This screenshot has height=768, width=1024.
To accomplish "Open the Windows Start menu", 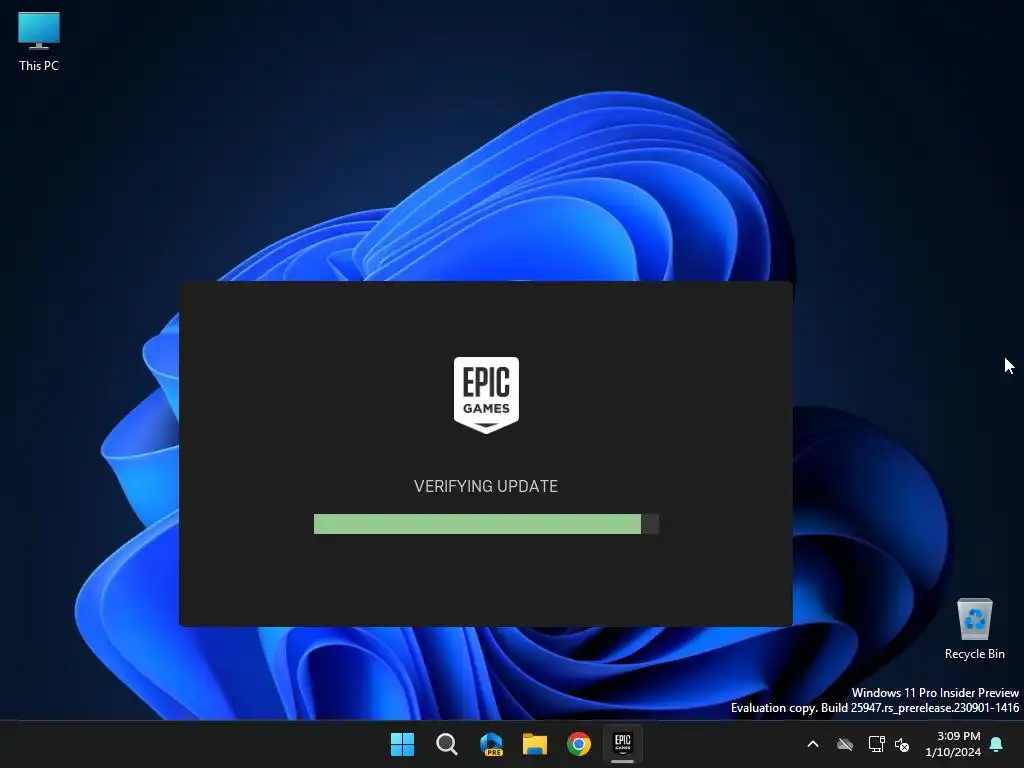I will [x=402, y=744].
